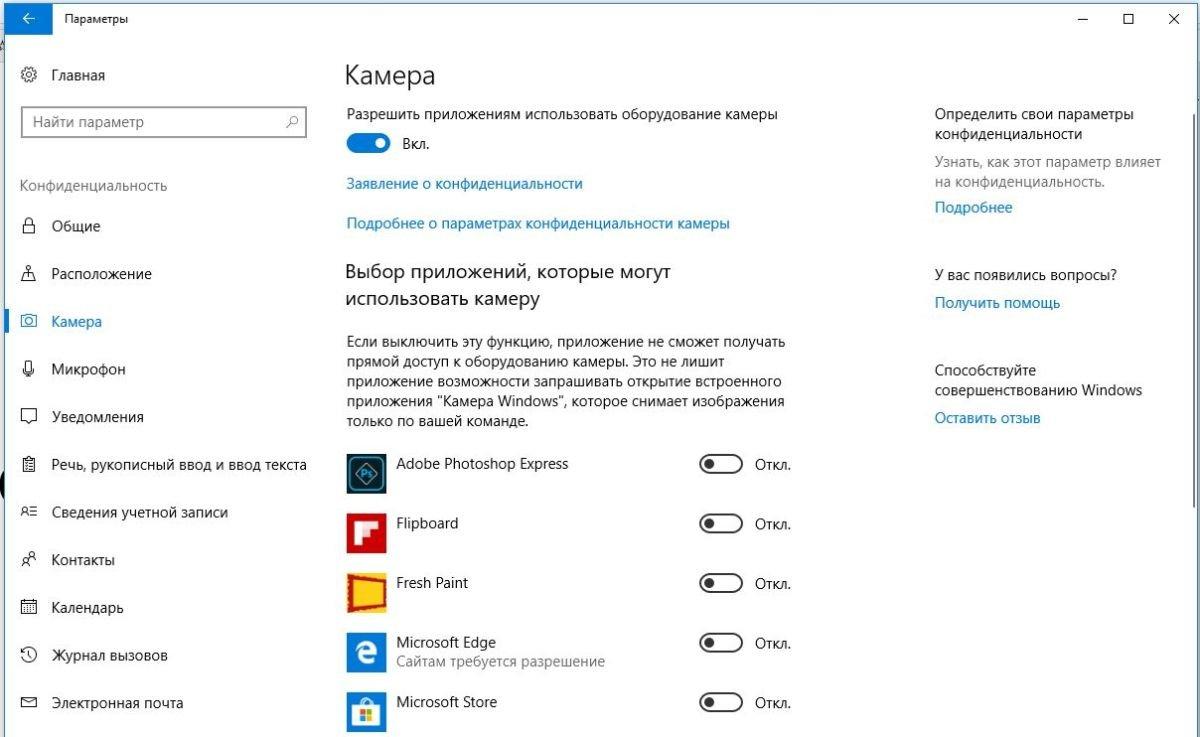Screen dimensions: 1200x737
Task: Open Заявление о конфиденциальности link
Action: [x=464, y=184]
